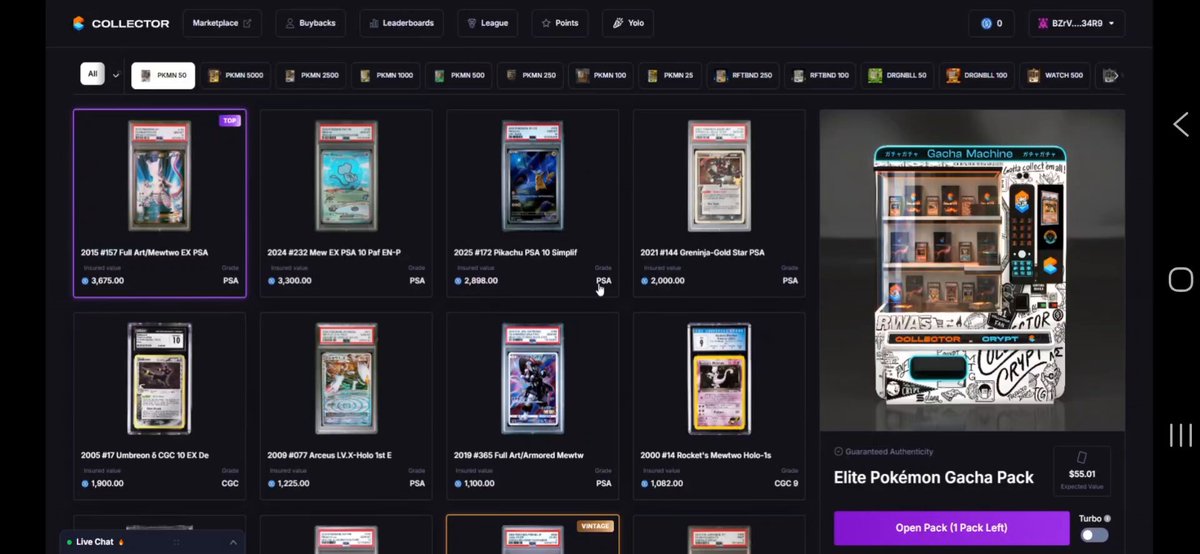Open the Rocket's Mewtwo Holo card thumbnail

click(x=719, y=379)
